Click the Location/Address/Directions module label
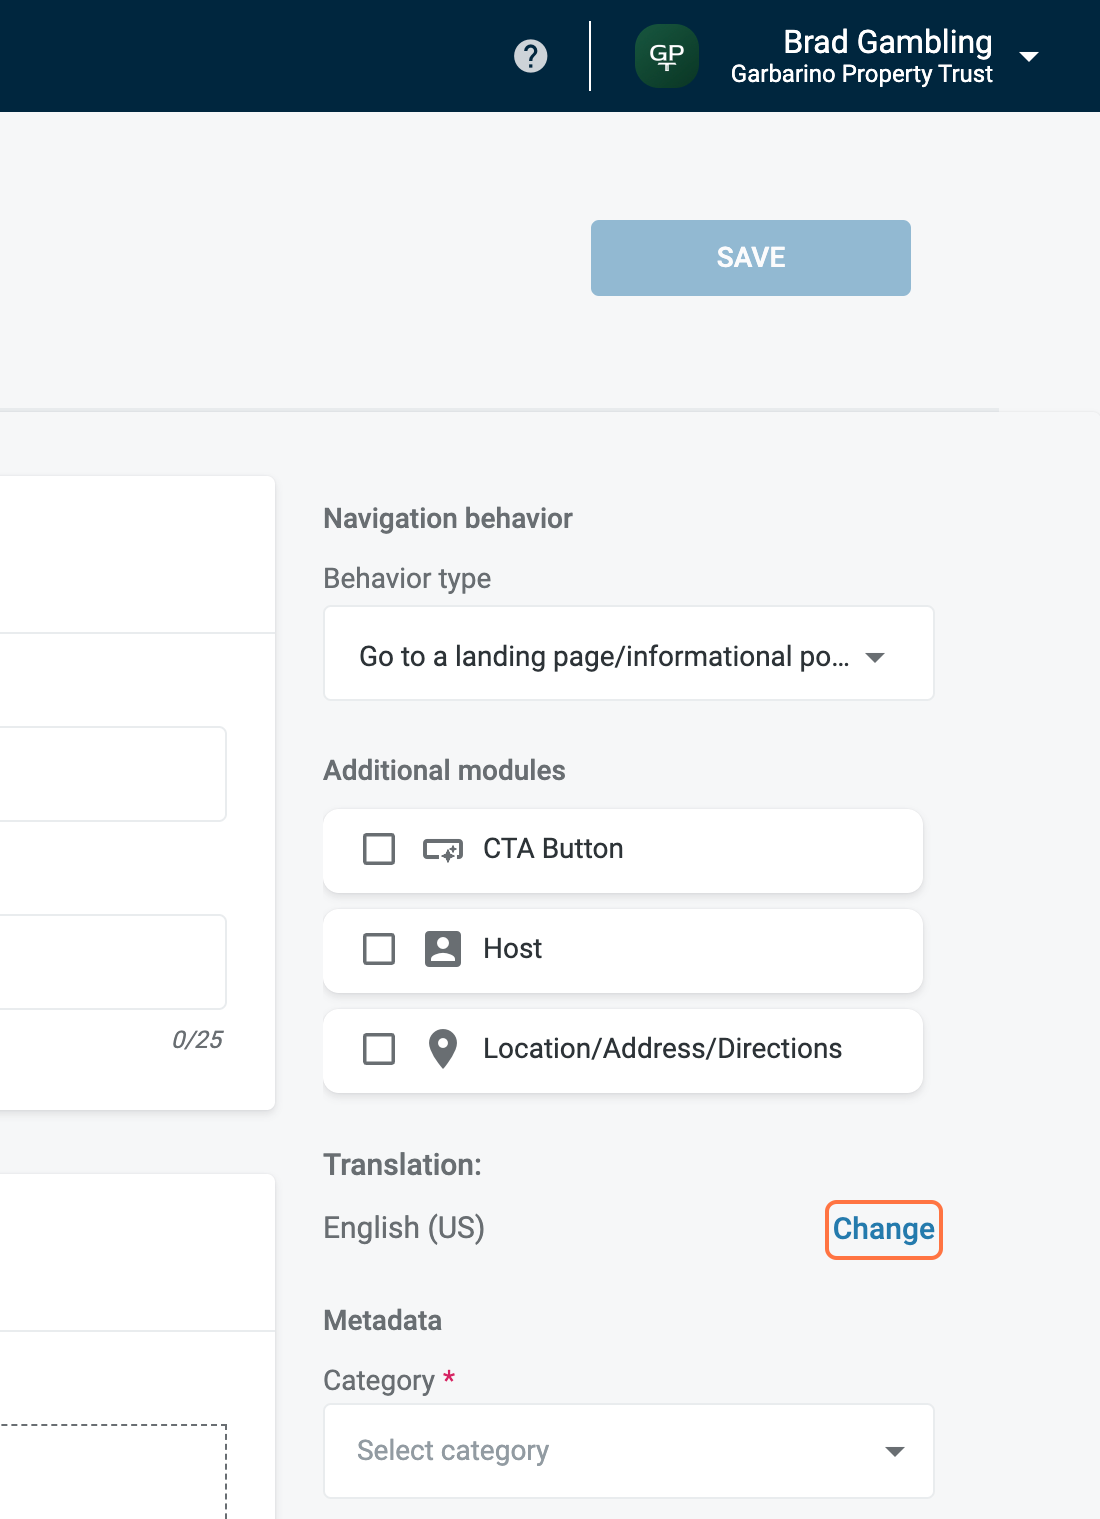The width and height of the screenshot is (1100, 1519). click(662, 1049)
